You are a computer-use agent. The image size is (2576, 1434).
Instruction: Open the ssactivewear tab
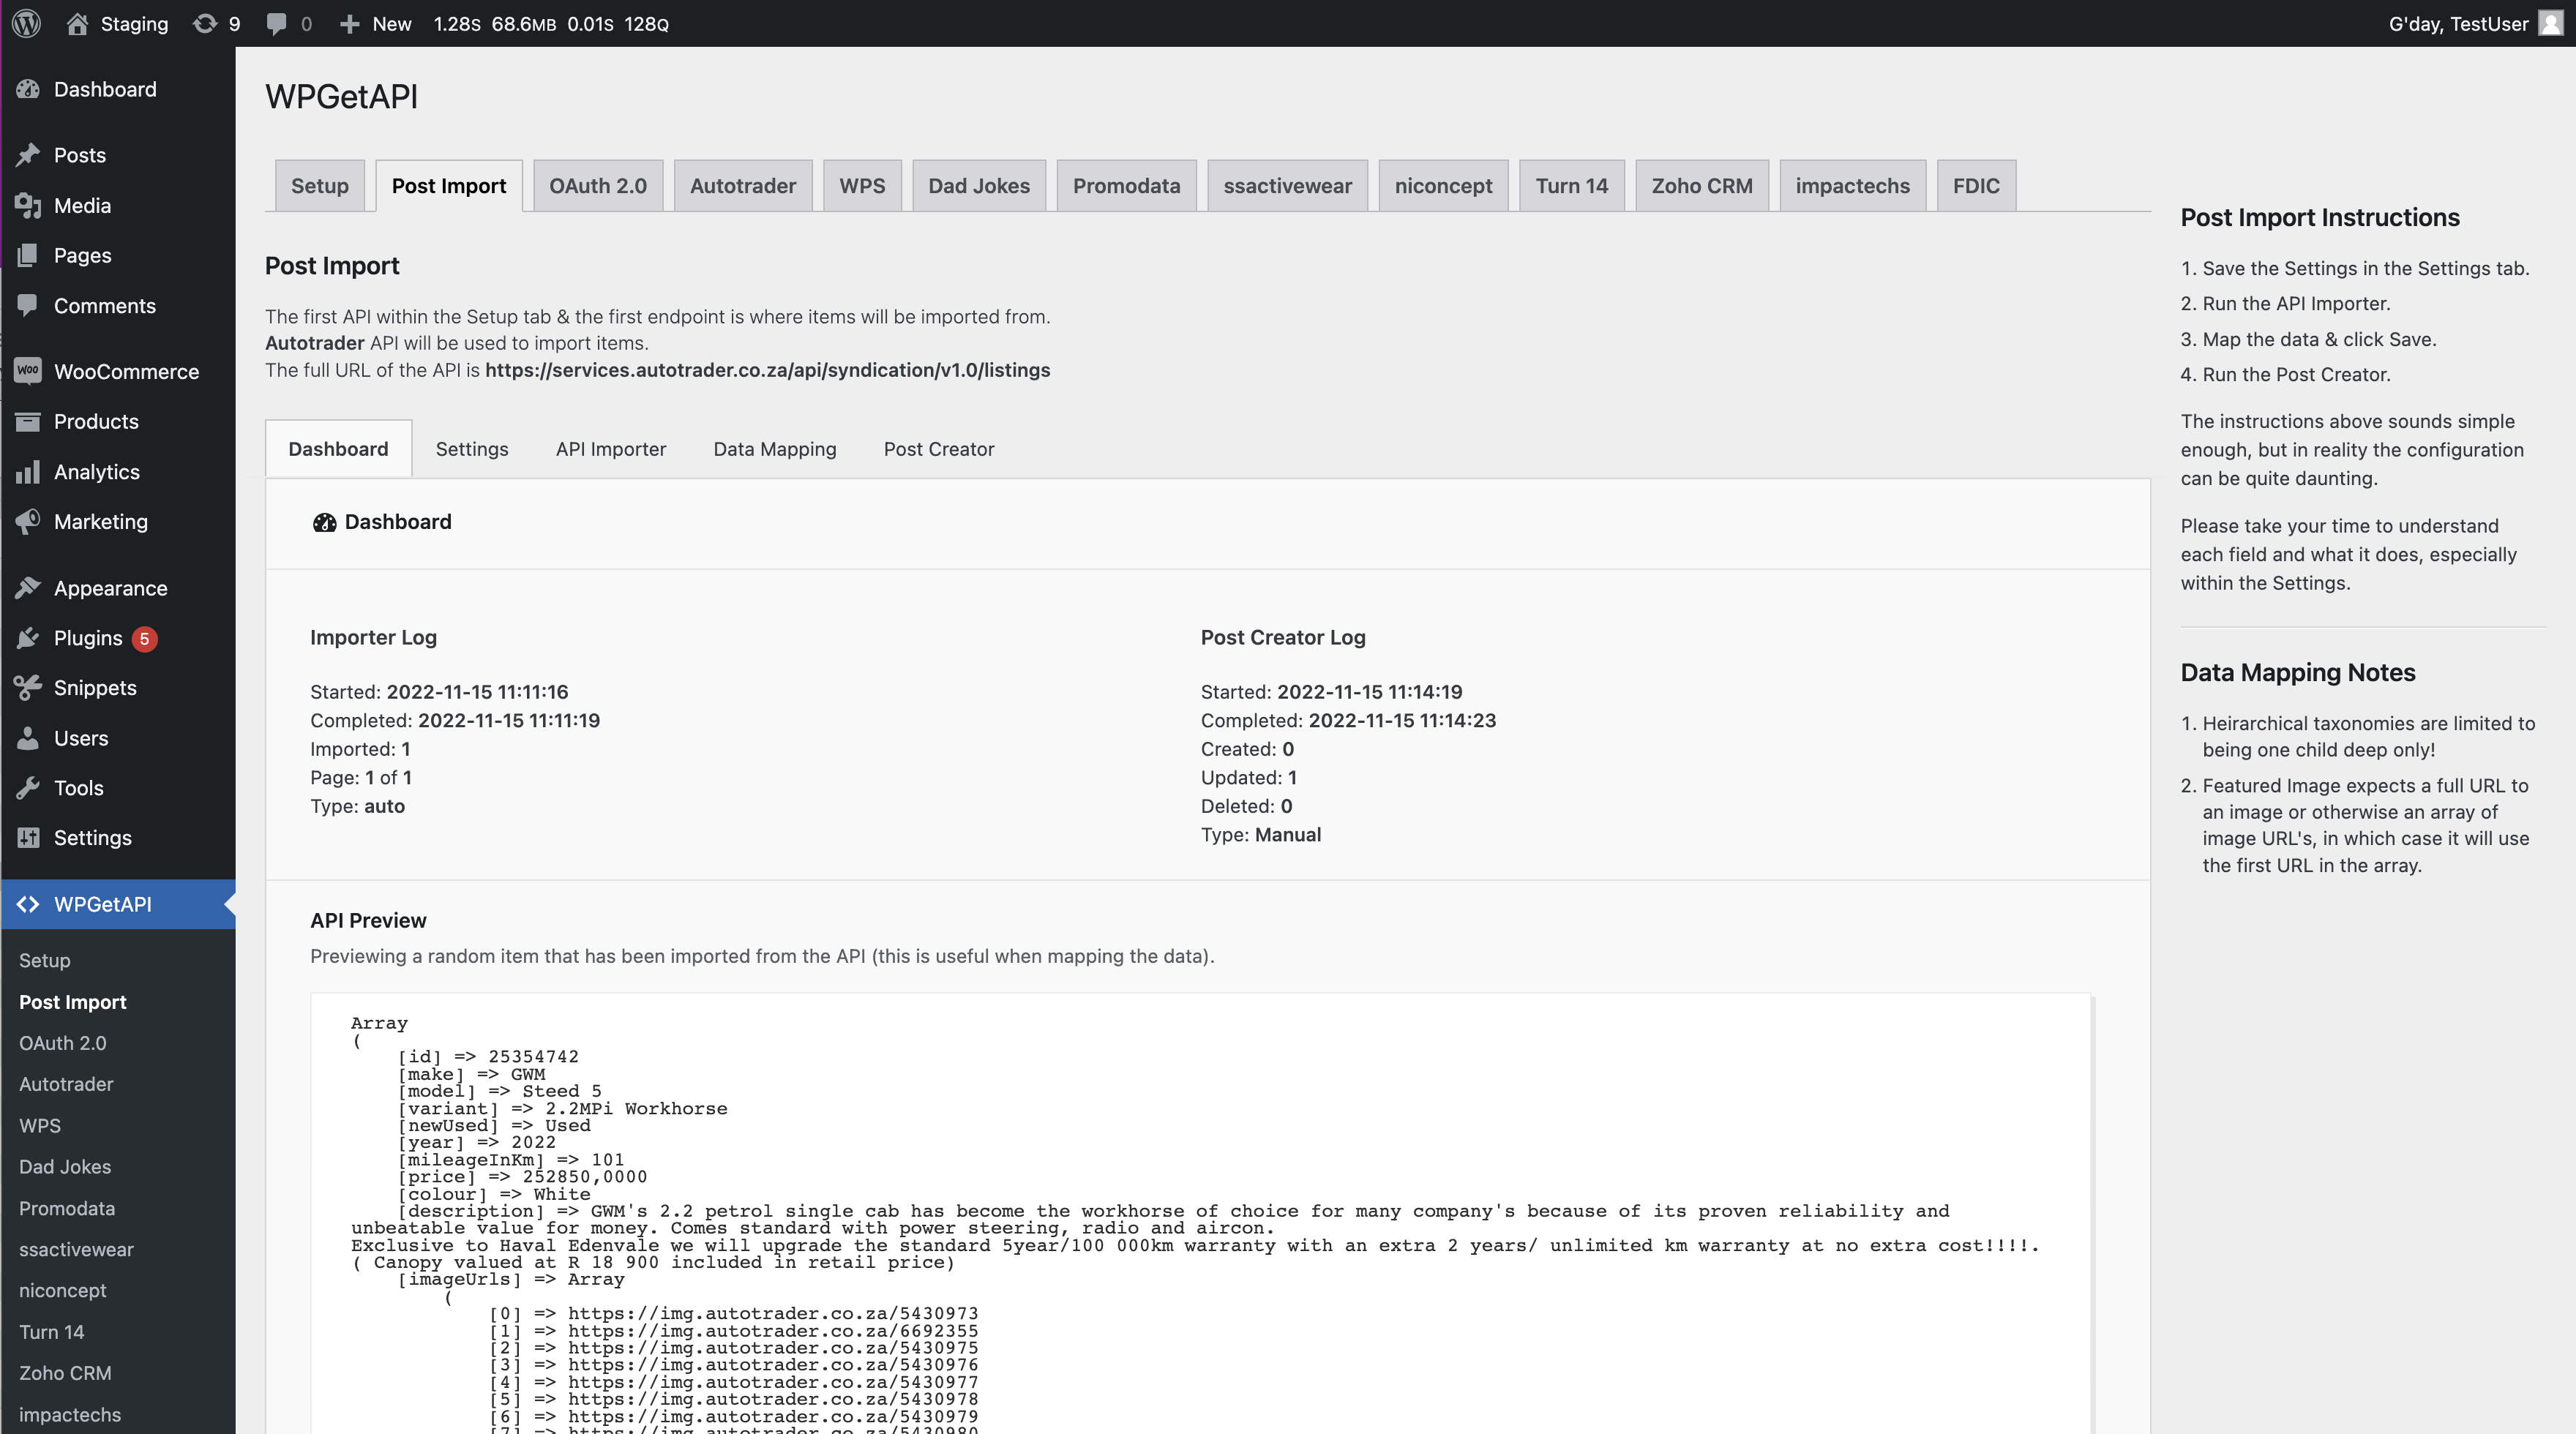coord(1287,186)
